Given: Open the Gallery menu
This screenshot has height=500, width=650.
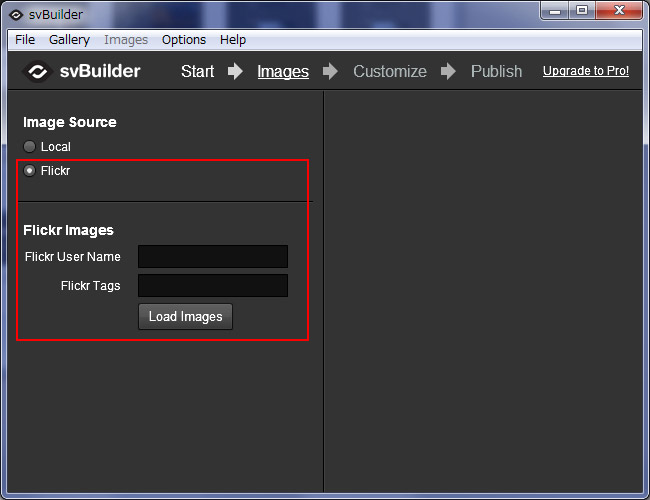Looking at the screenshot, I should (x=69, y=40).
